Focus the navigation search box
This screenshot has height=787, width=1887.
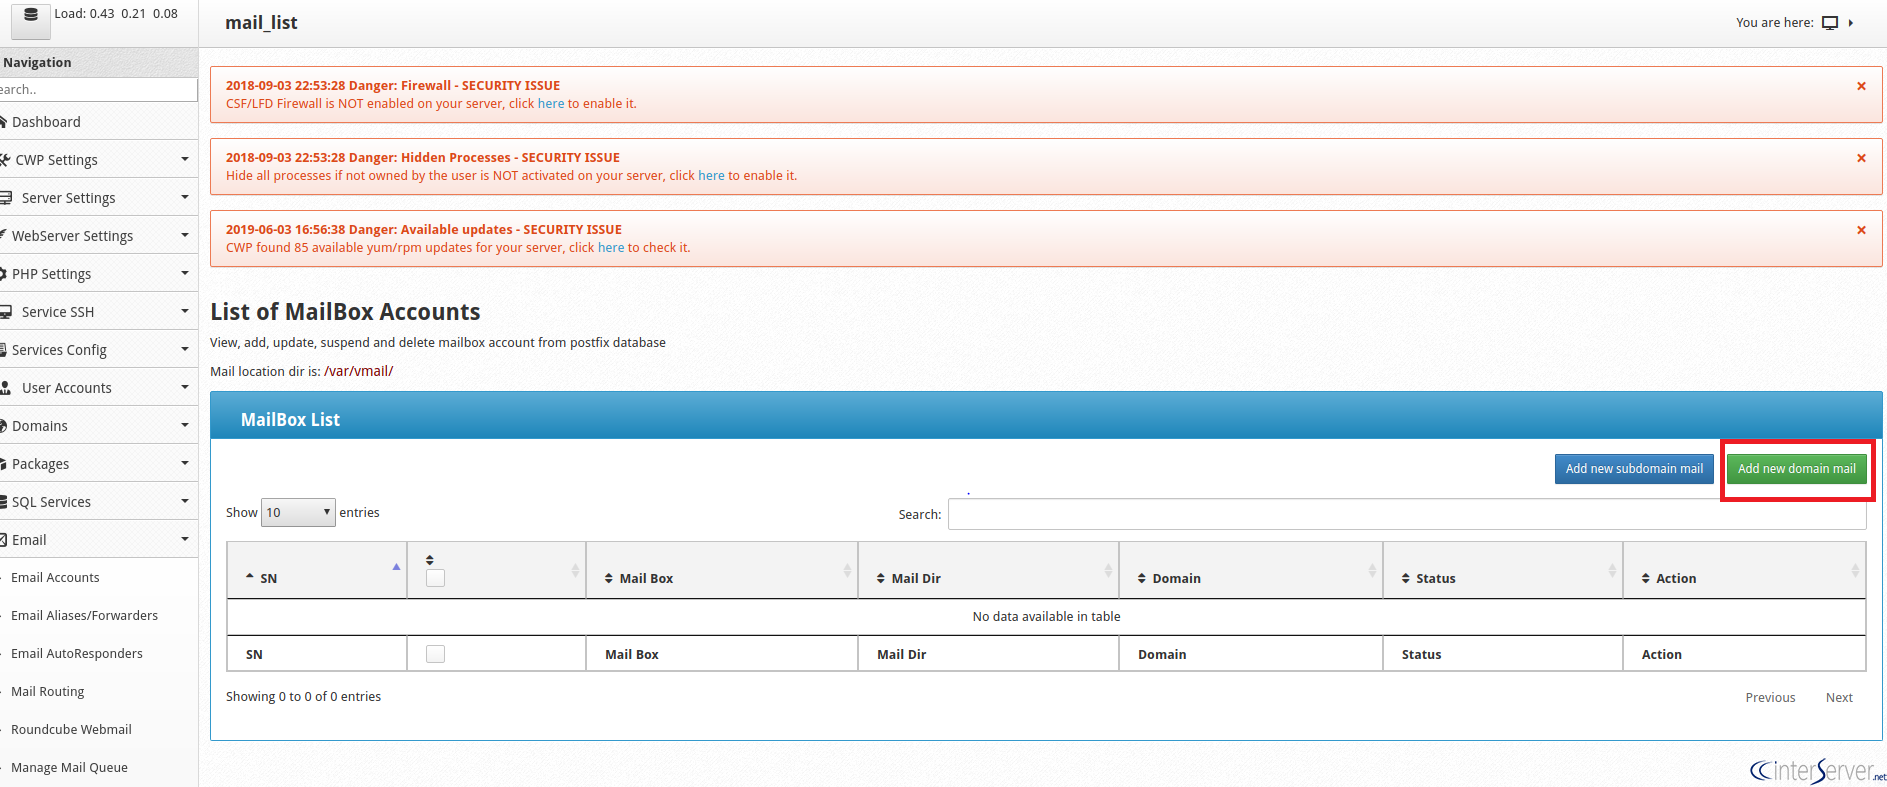[x=99, y=90]
